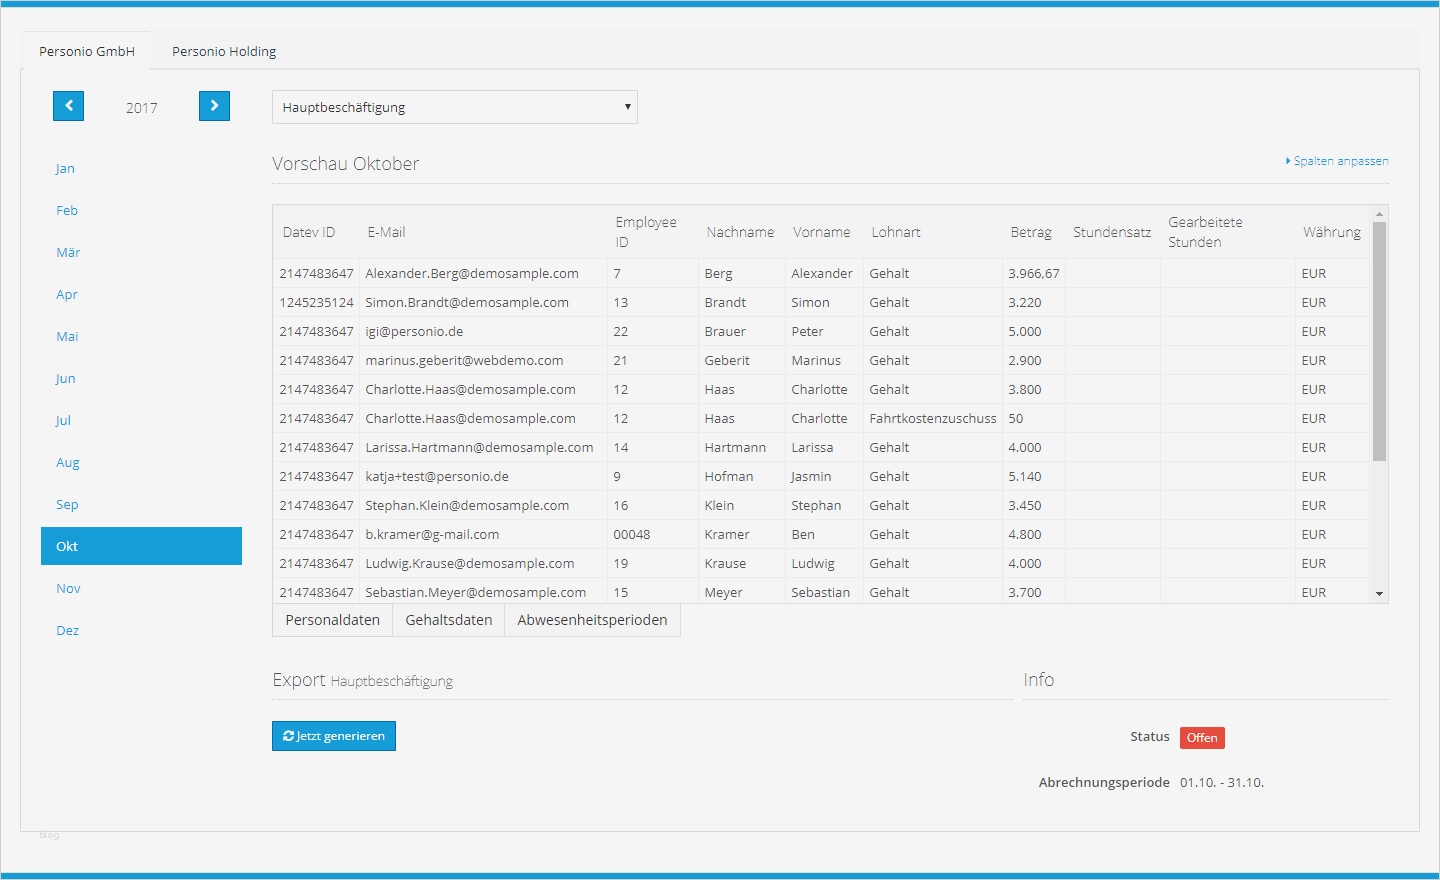Select the month Nov in sidebar
The image size is (1440, 880).
(68, 588)
